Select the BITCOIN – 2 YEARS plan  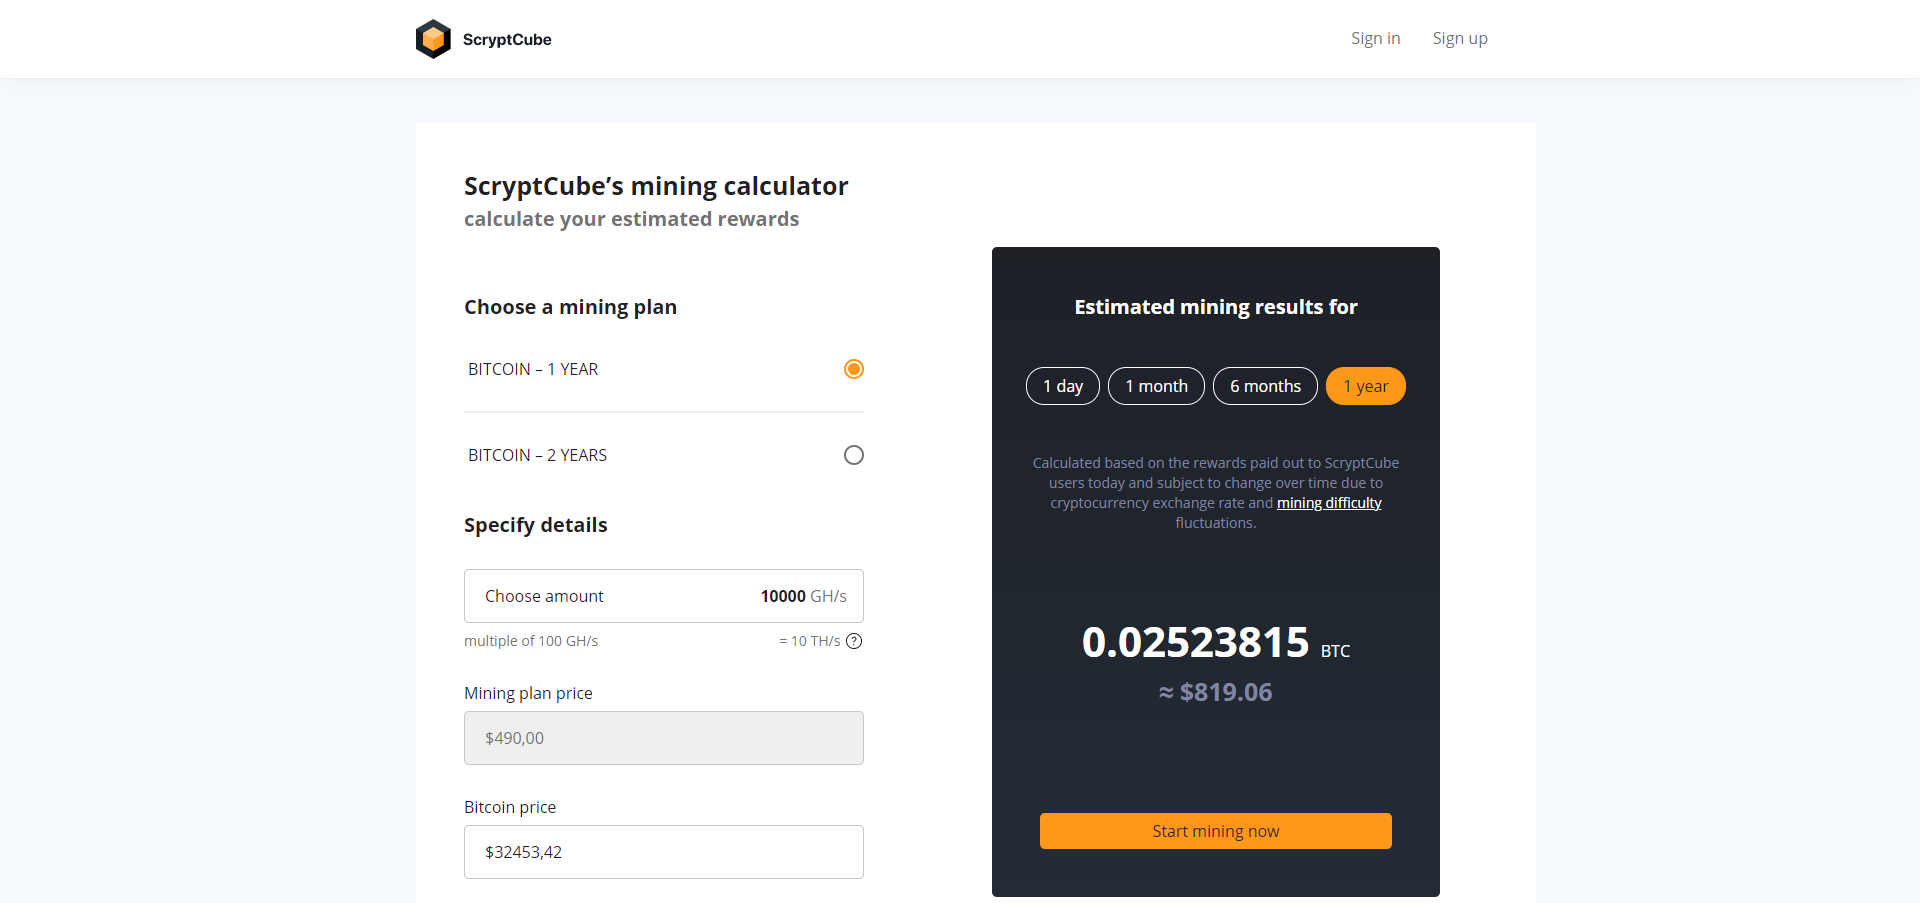tap(853, 455)
